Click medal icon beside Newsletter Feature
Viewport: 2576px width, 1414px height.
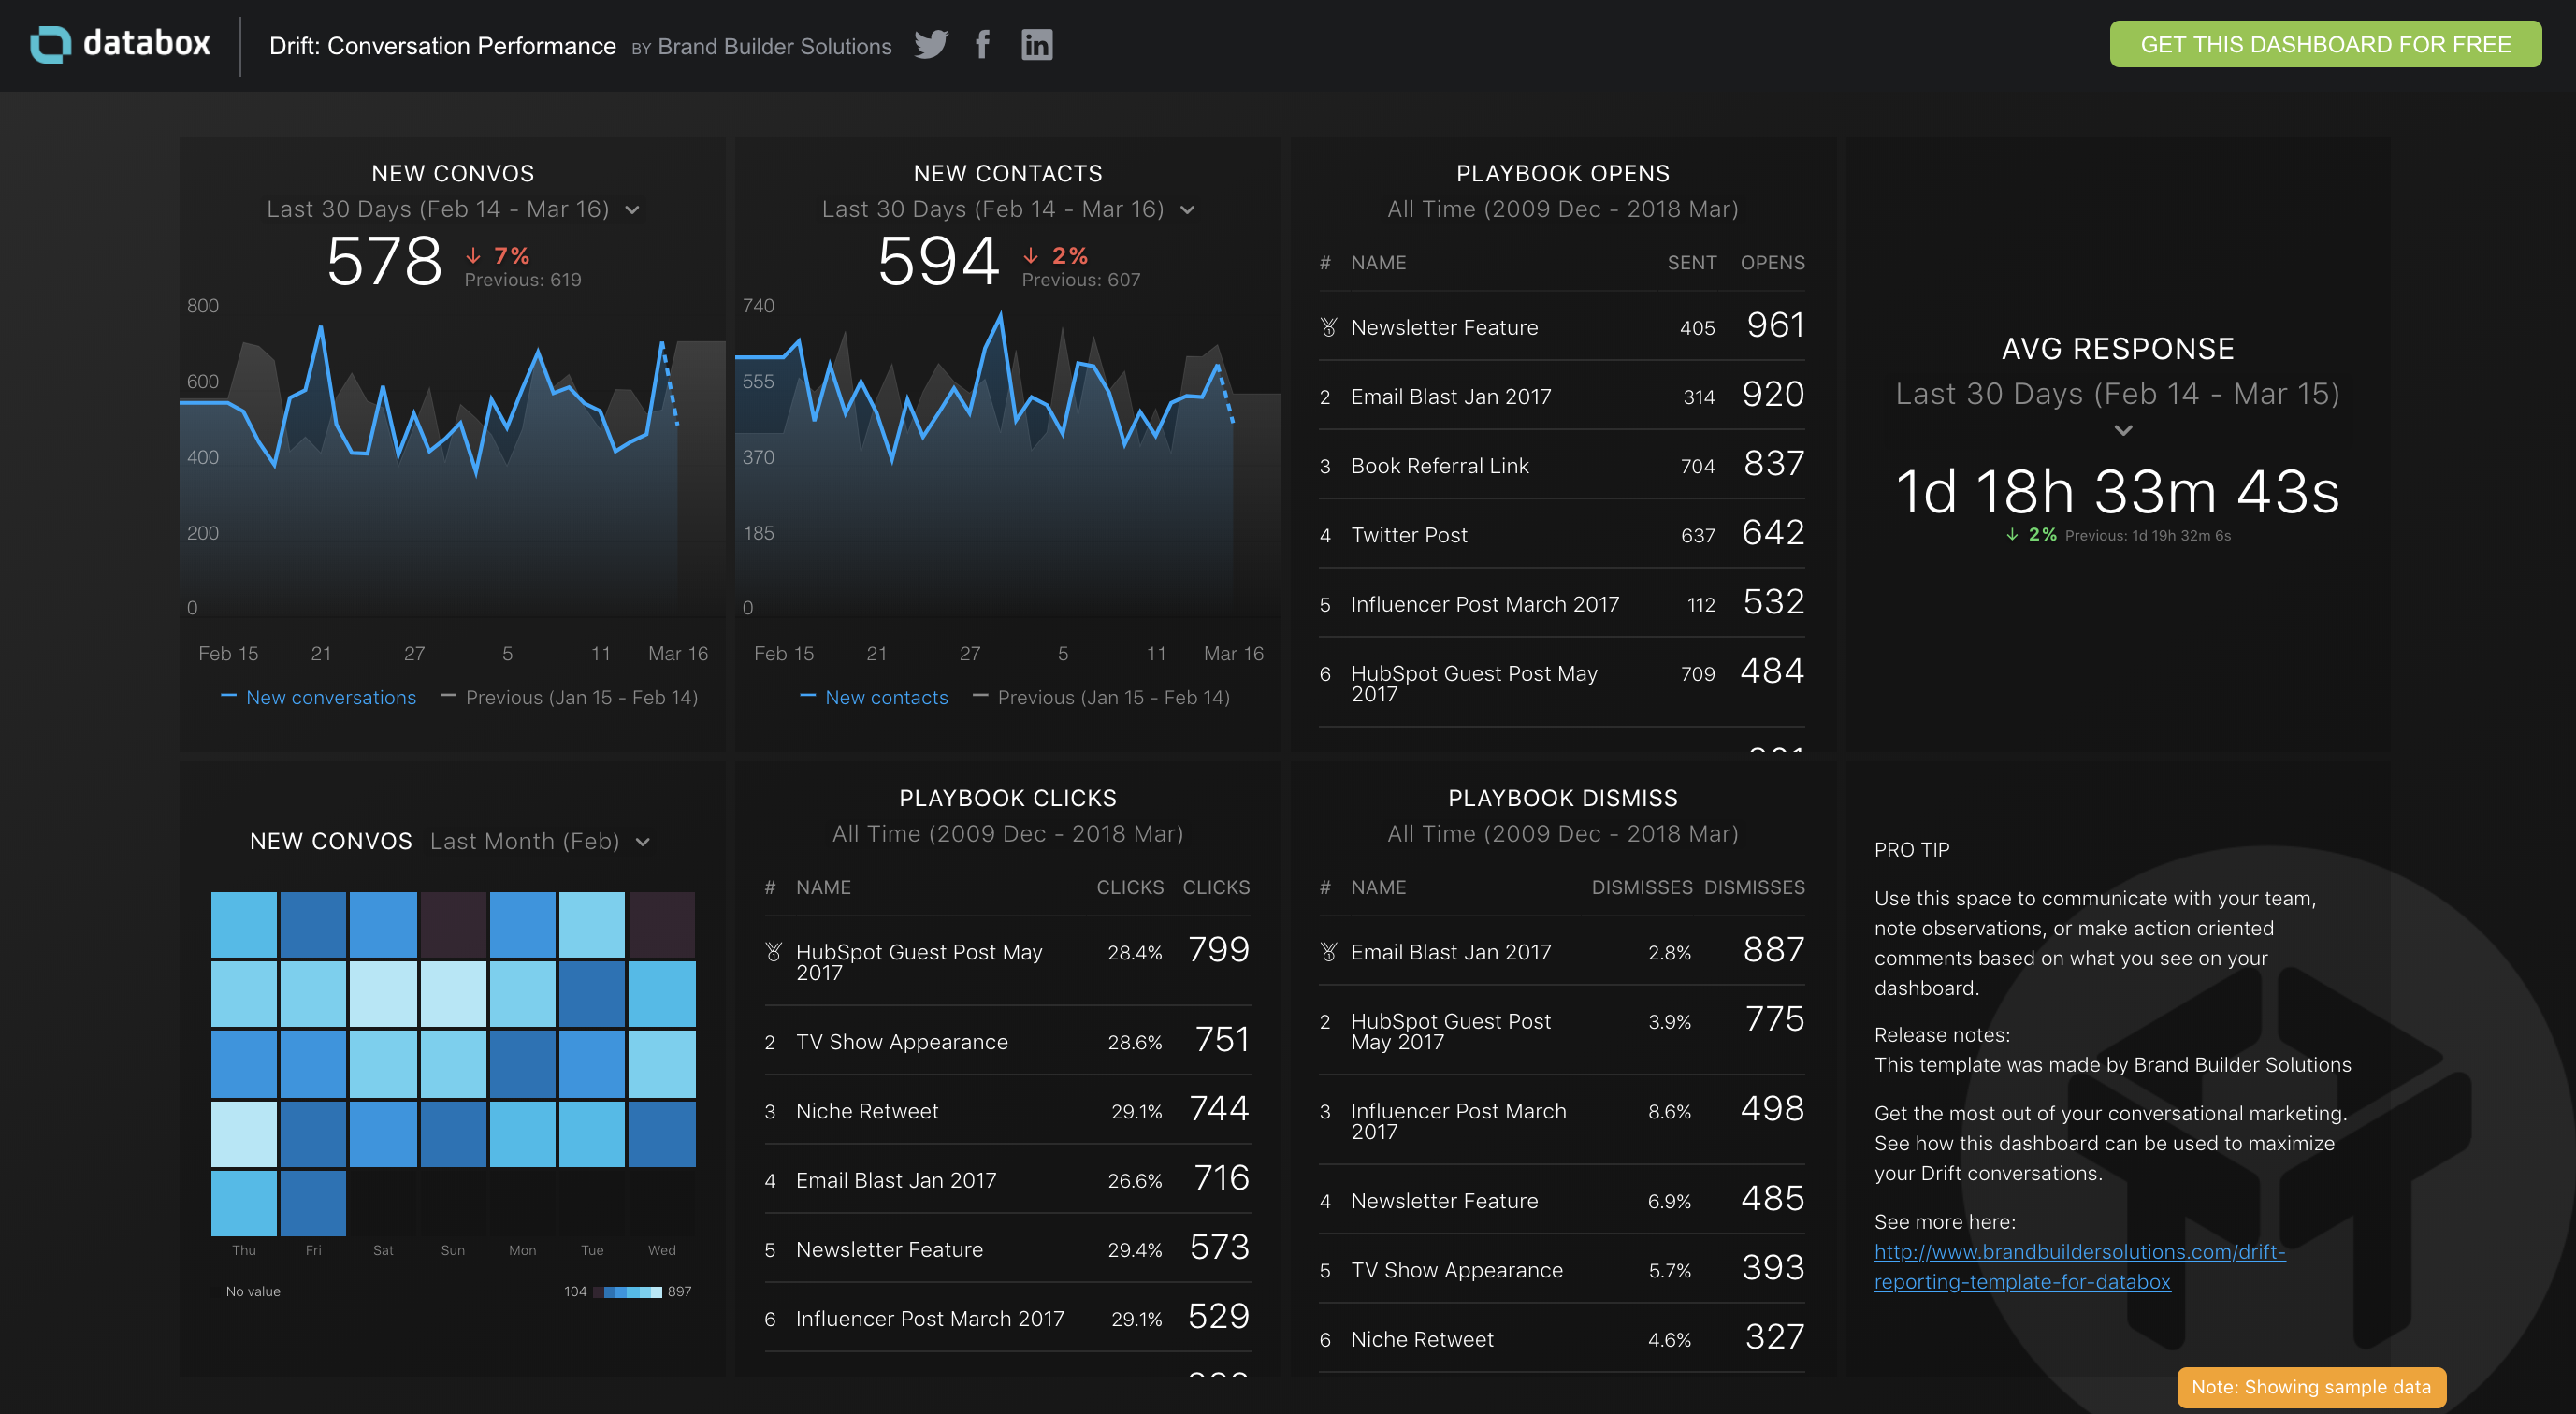click(1328, 327)
